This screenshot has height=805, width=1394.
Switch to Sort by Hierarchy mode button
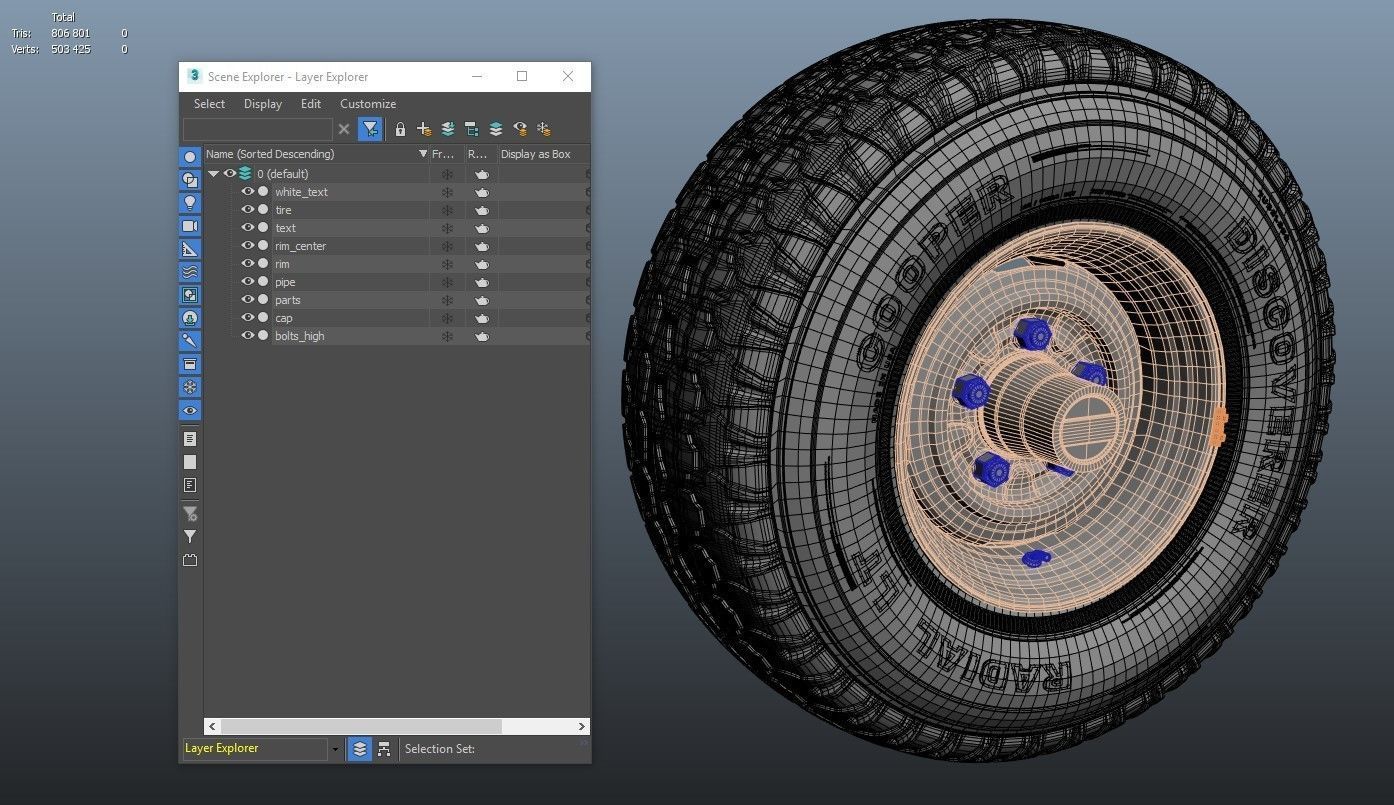click(384, 749)
